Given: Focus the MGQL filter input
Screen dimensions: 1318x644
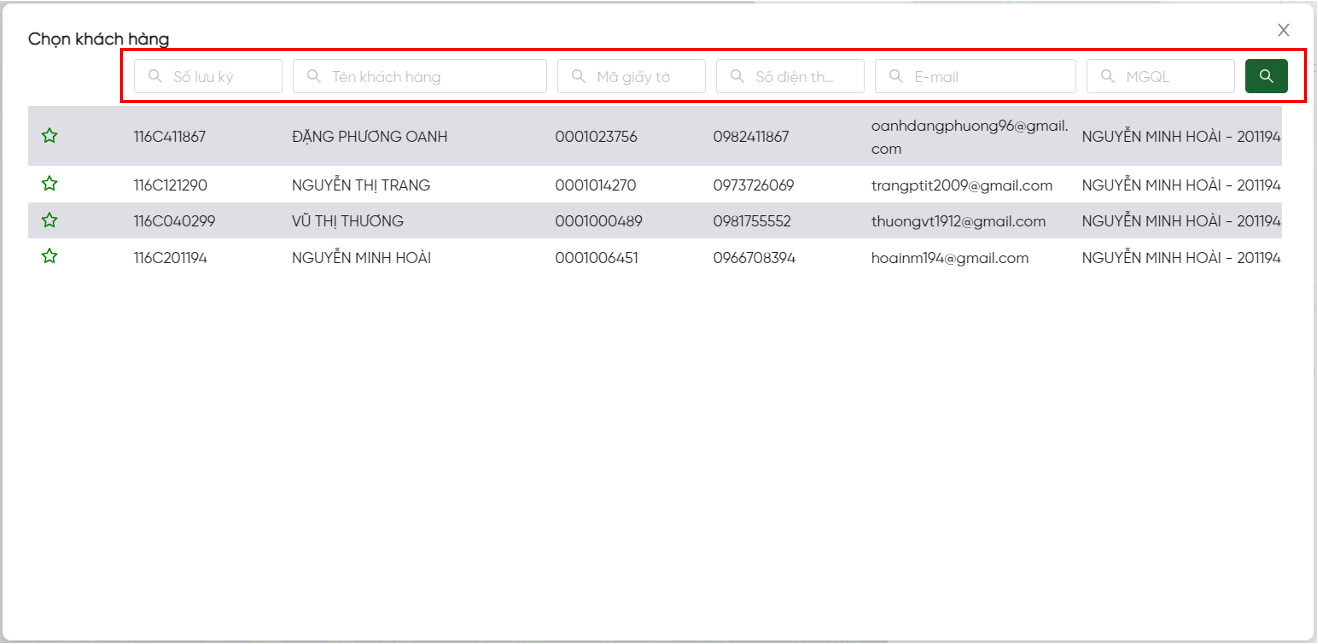Looking at the screenshot, I should pyautogui.click(x=1170, y=76).
